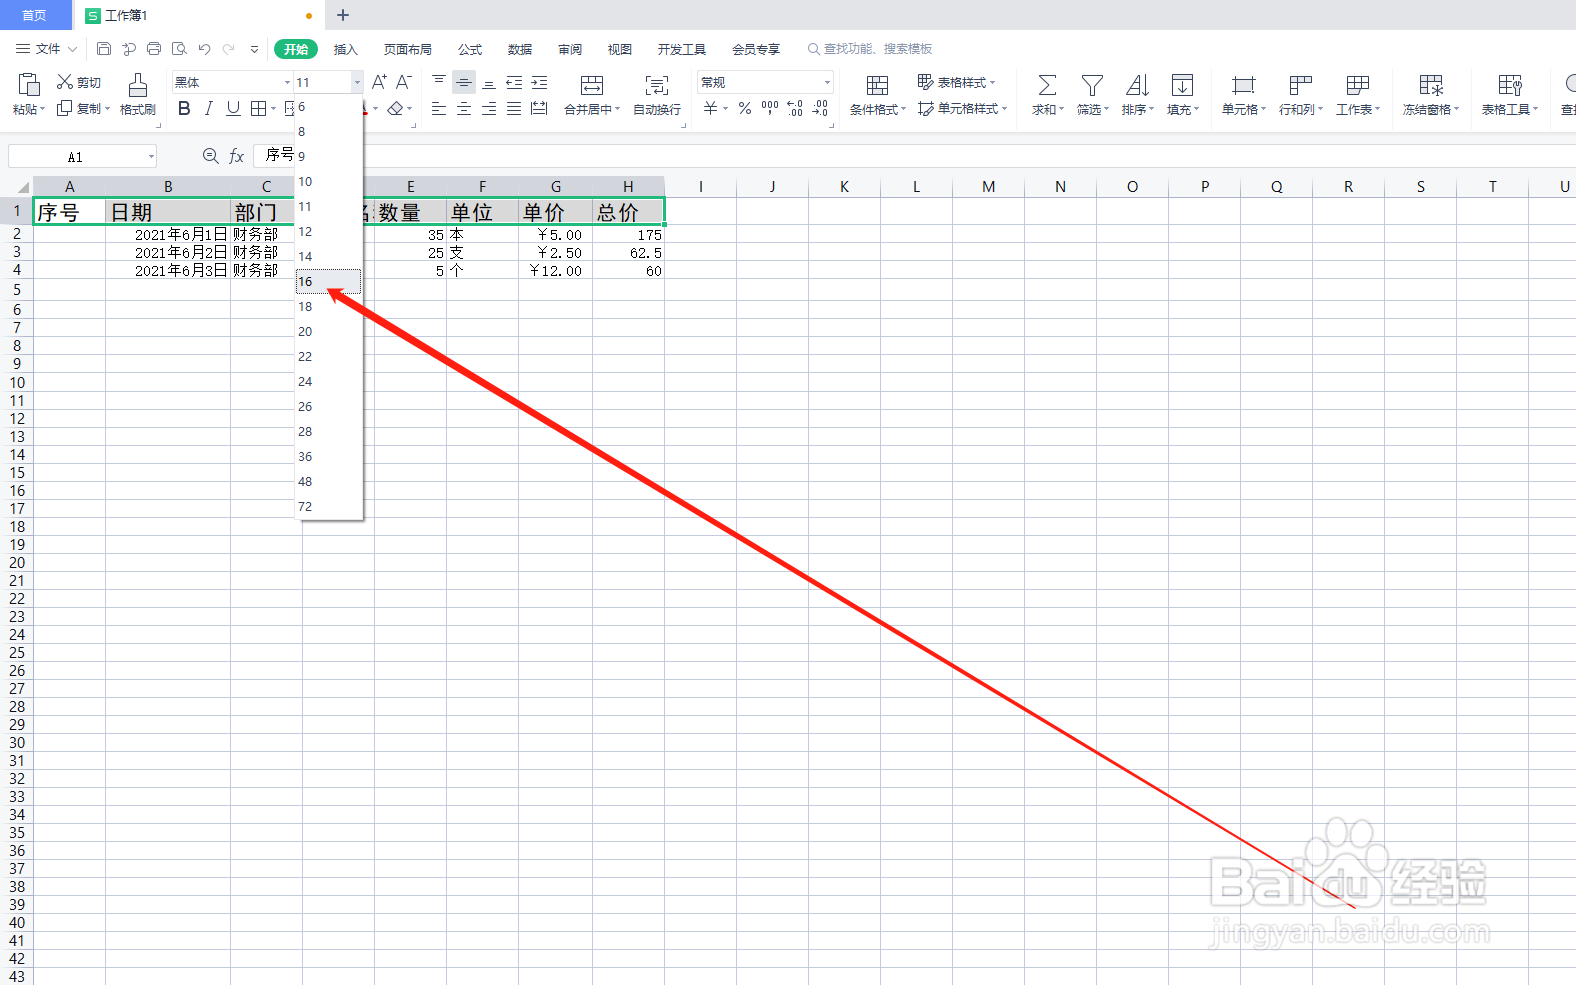Click the font size box dropdown arrow
Viewport: 1576px width, 985px height.
[x=357, y=82]
